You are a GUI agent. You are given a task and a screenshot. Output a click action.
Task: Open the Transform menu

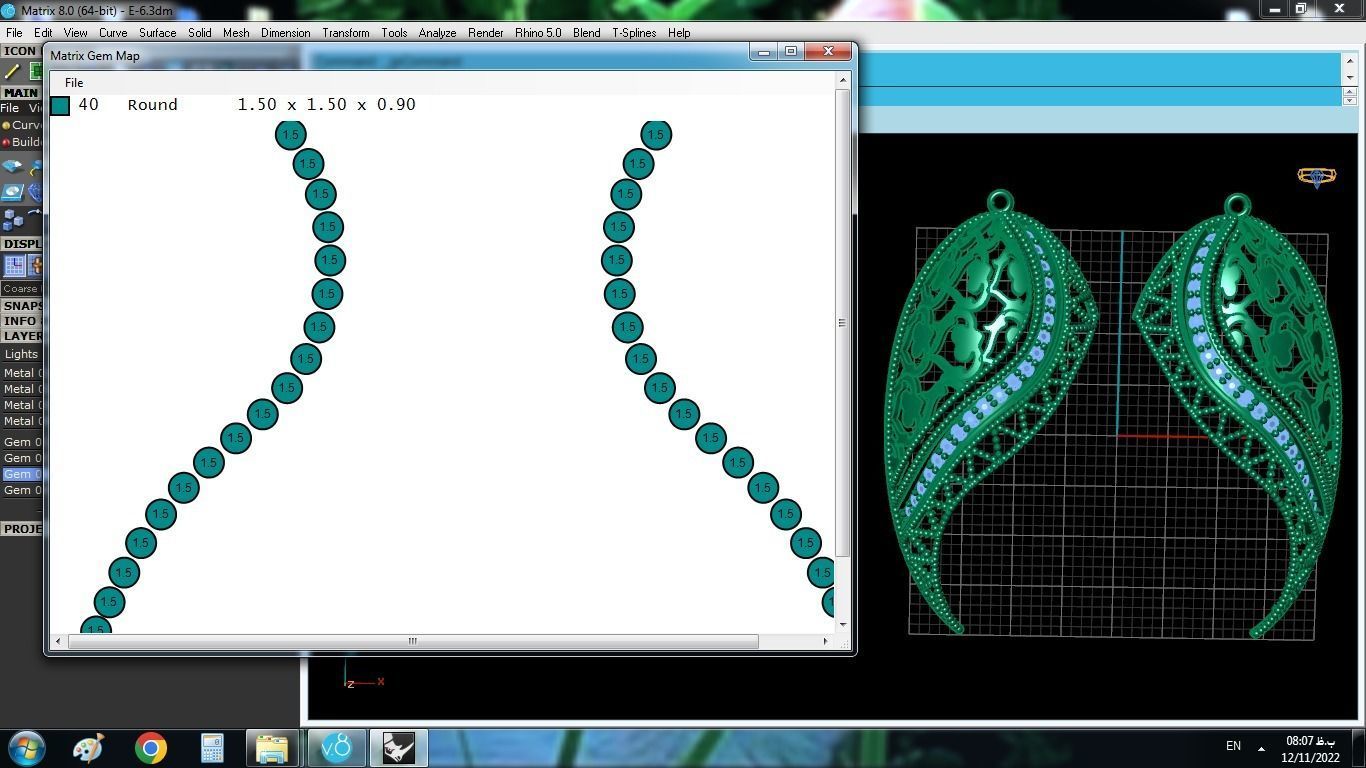tap(346, 33)
